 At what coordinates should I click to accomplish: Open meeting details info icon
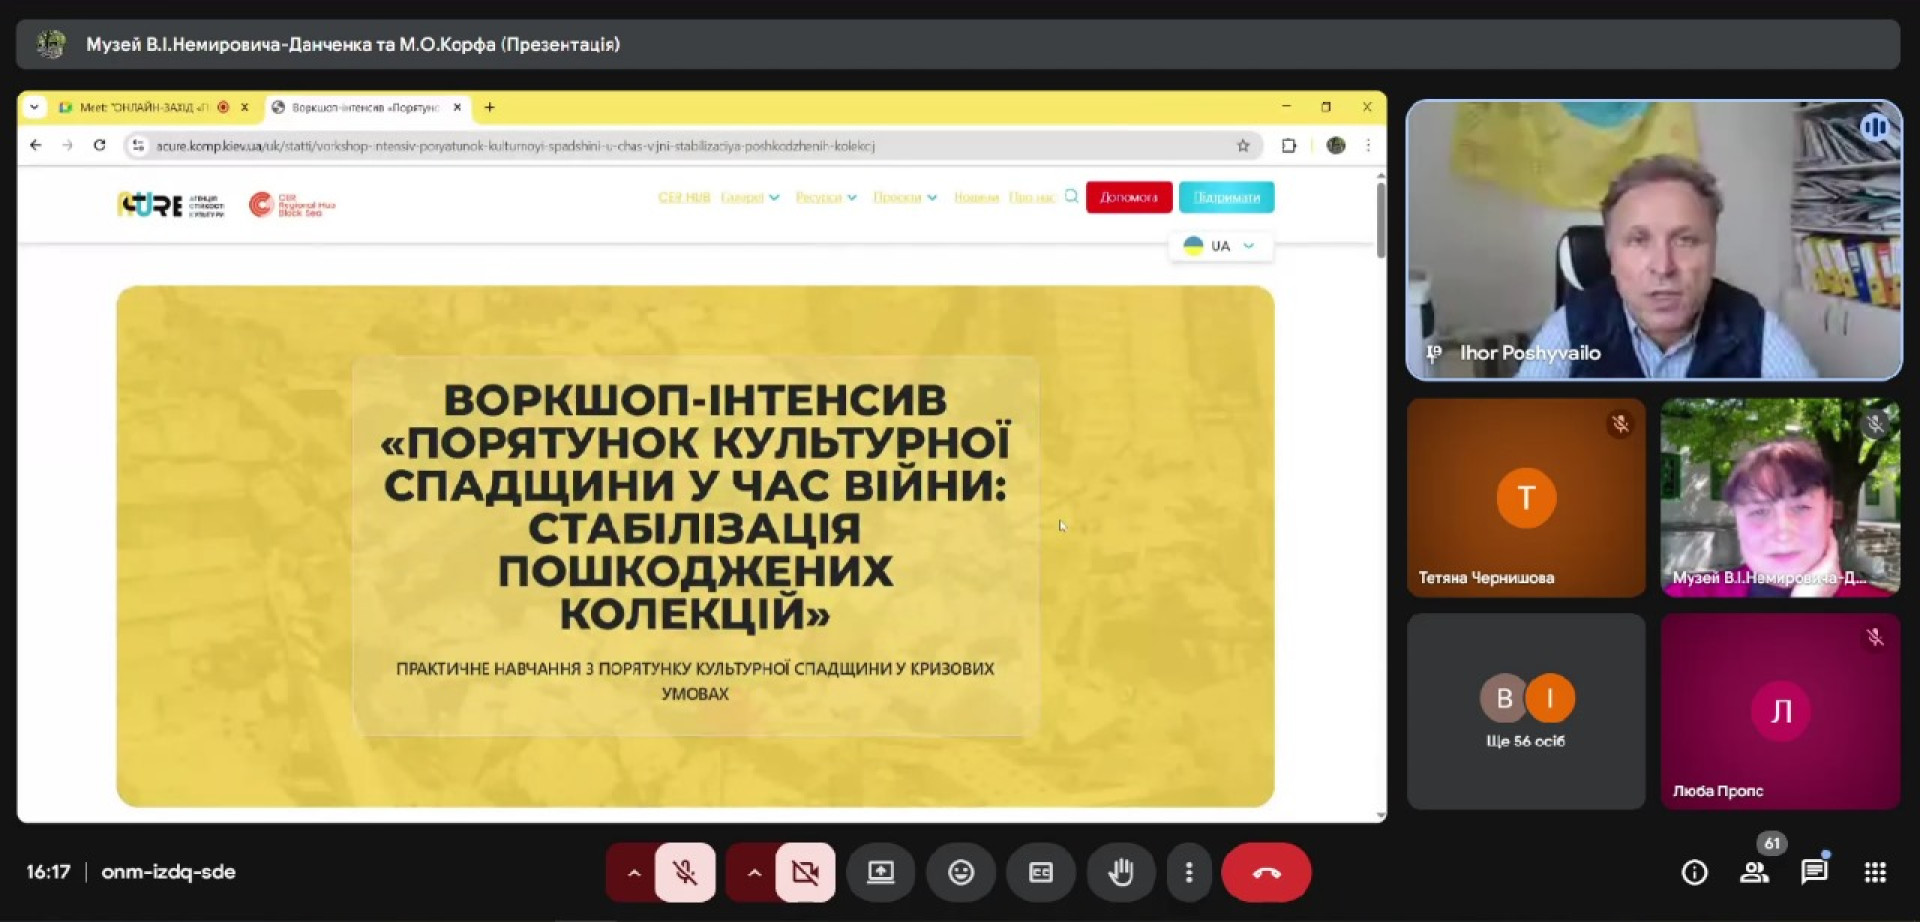pos(1694,873)
